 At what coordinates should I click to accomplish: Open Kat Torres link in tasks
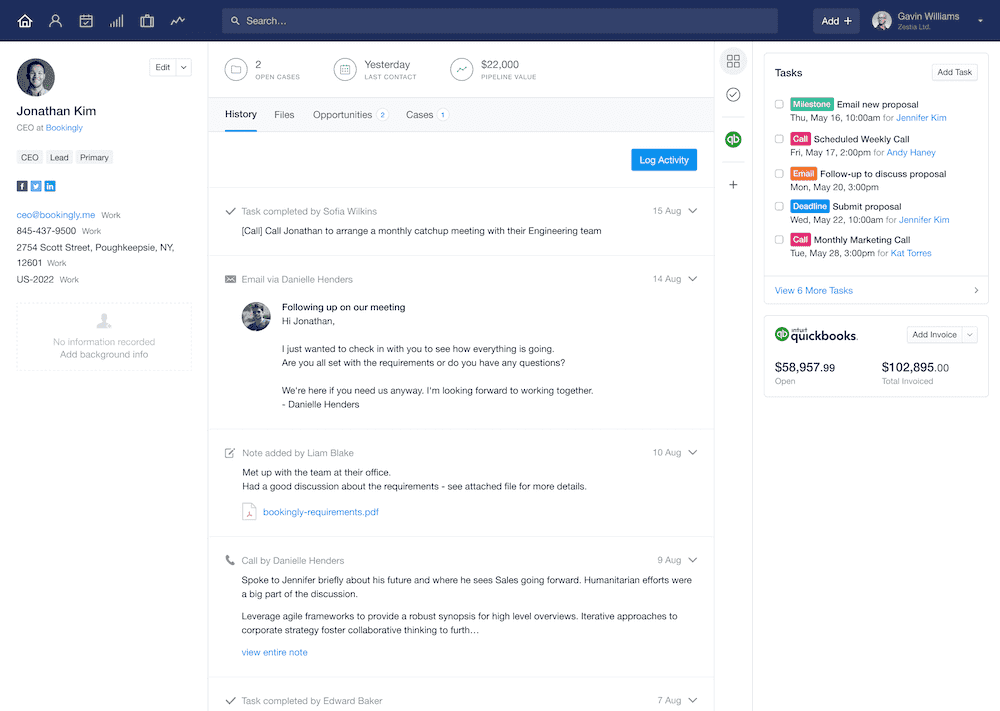point(911,253)
